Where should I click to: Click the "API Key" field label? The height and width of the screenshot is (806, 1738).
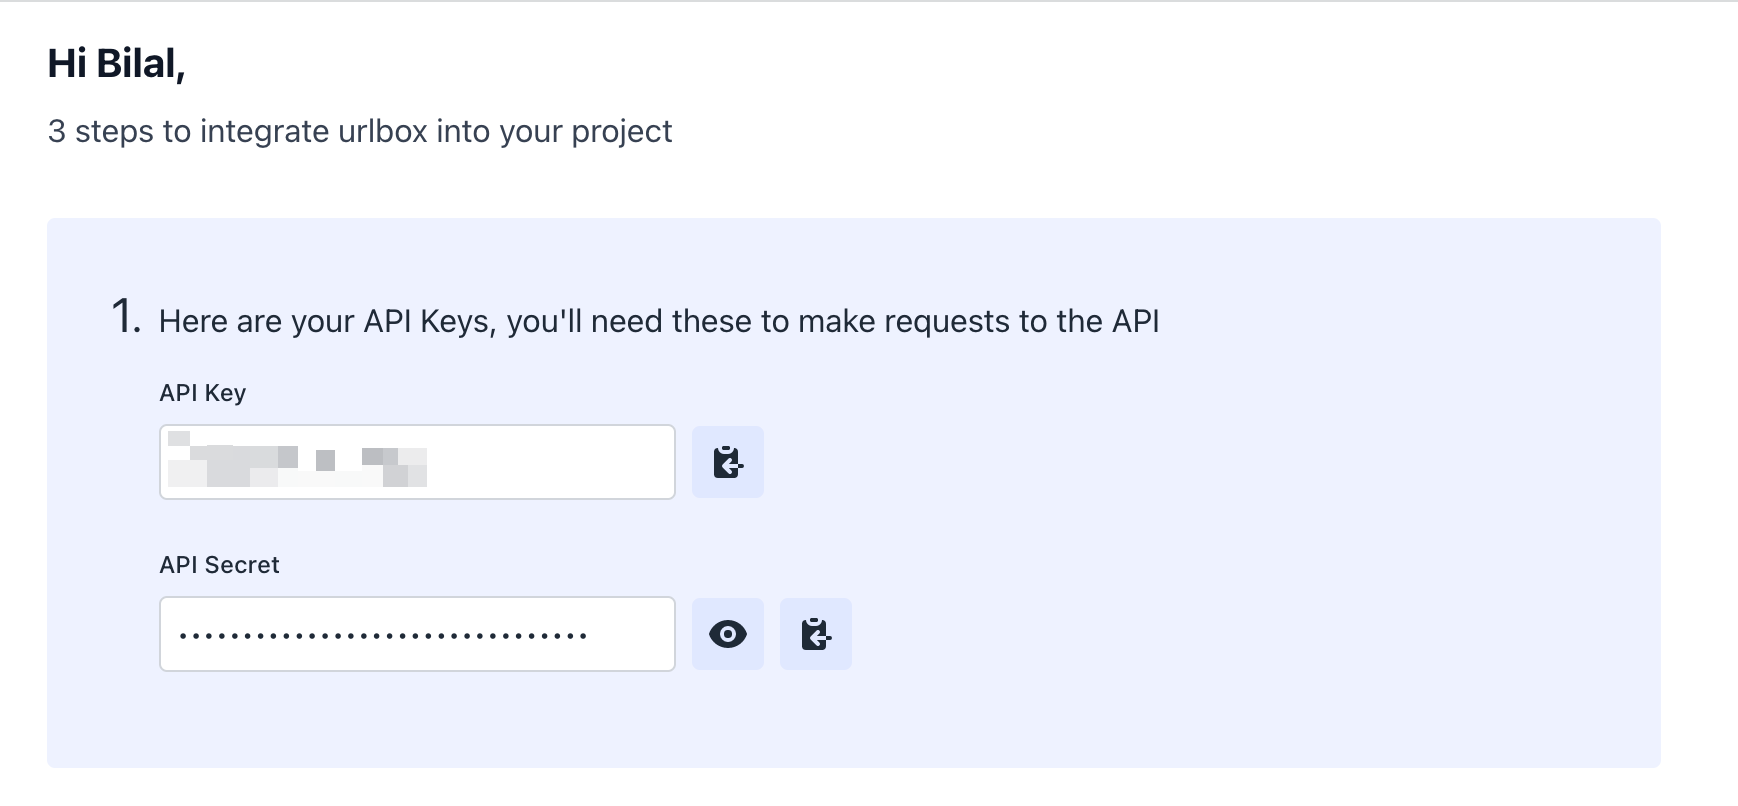pos(202,393)
